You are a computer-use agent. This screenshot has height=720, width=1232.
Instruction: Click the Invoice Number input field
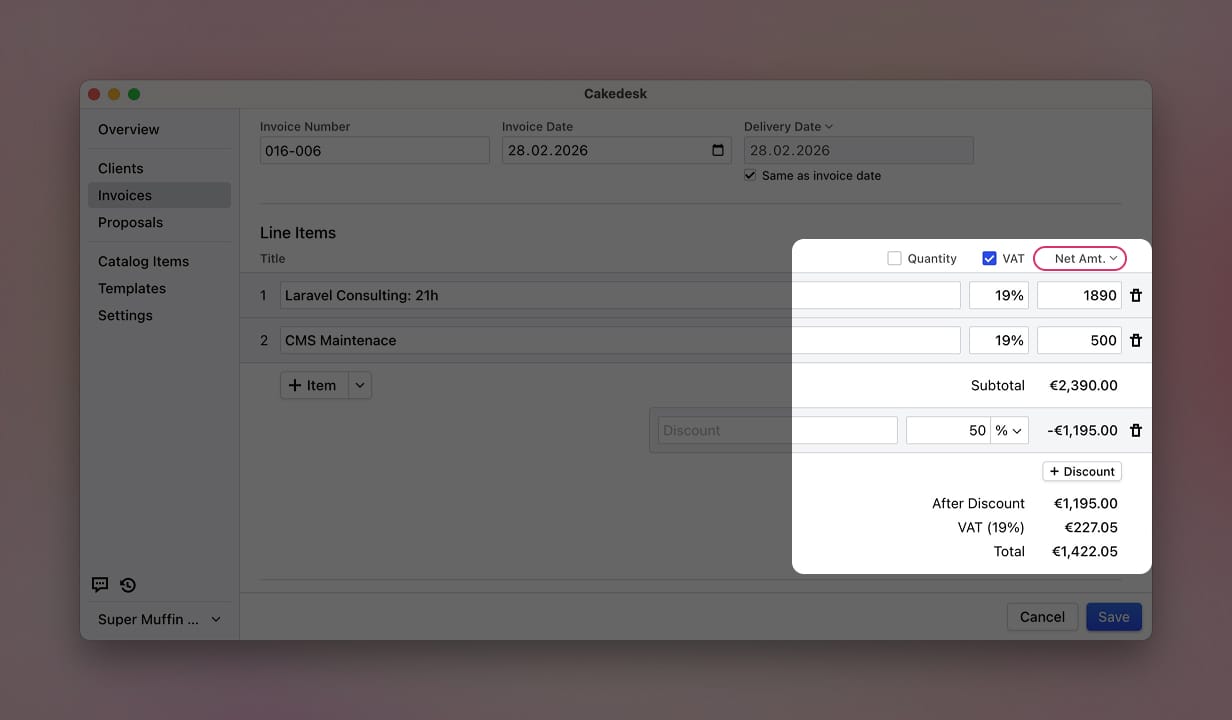click(x=374, y=150)
